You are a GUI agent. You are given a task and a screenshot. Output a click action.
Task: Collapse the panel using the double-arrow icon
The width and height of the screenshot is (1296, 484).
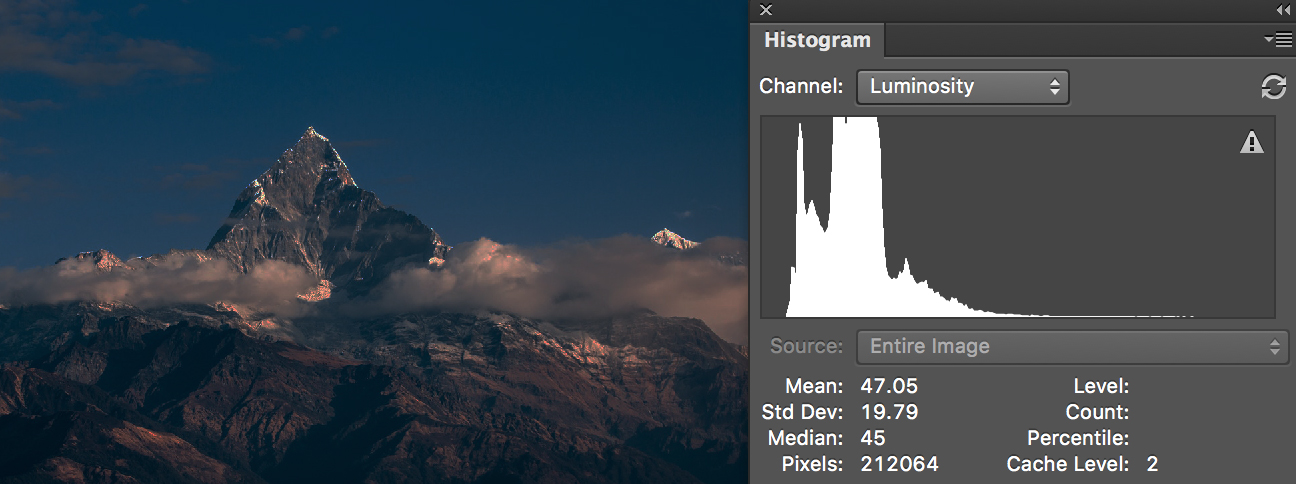tap(1284, 10)
